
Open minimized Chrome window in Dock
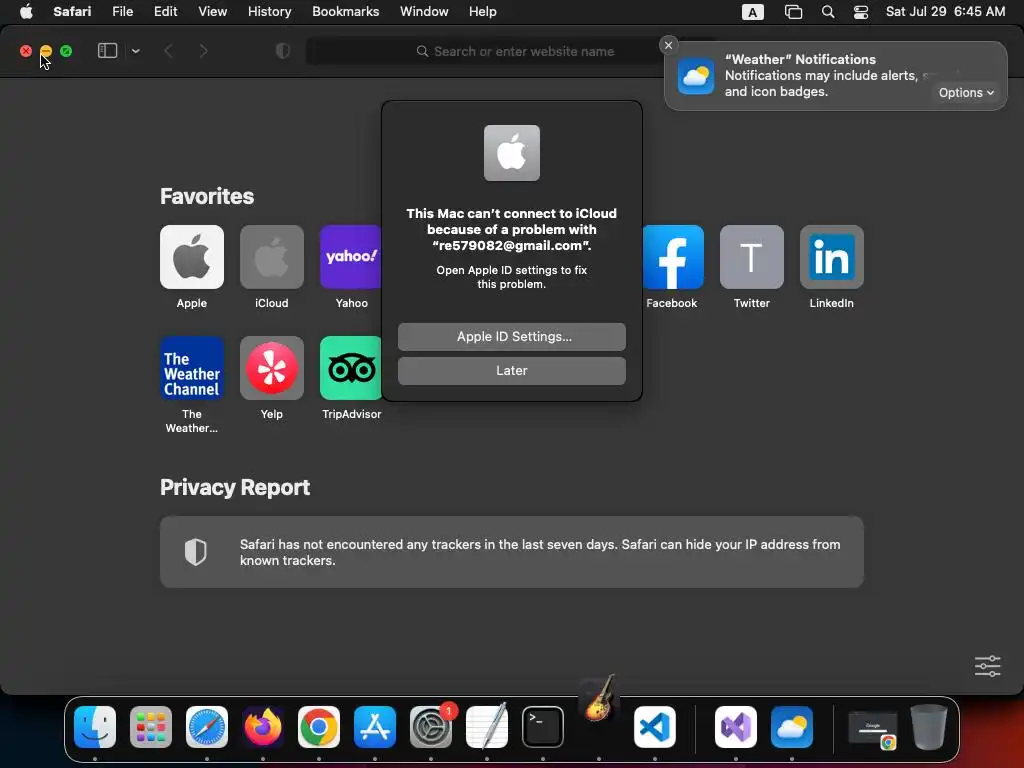(x=872, y=729)
